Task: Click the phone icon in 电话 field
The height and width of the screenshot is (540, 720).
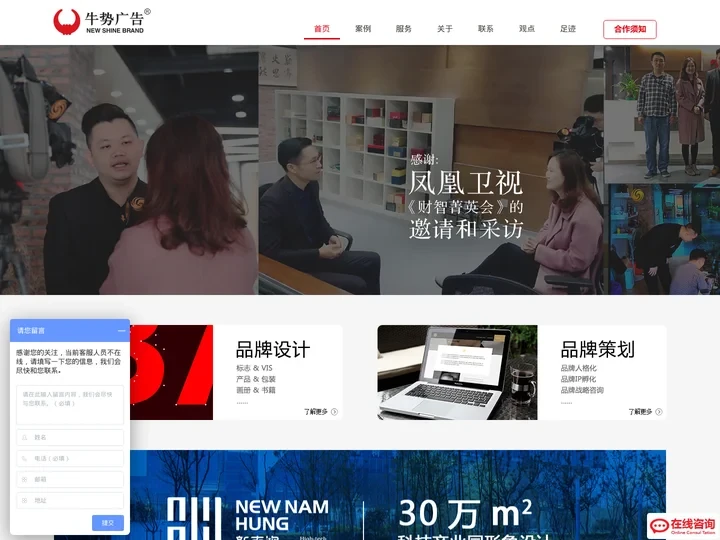Action: point(24,458)
